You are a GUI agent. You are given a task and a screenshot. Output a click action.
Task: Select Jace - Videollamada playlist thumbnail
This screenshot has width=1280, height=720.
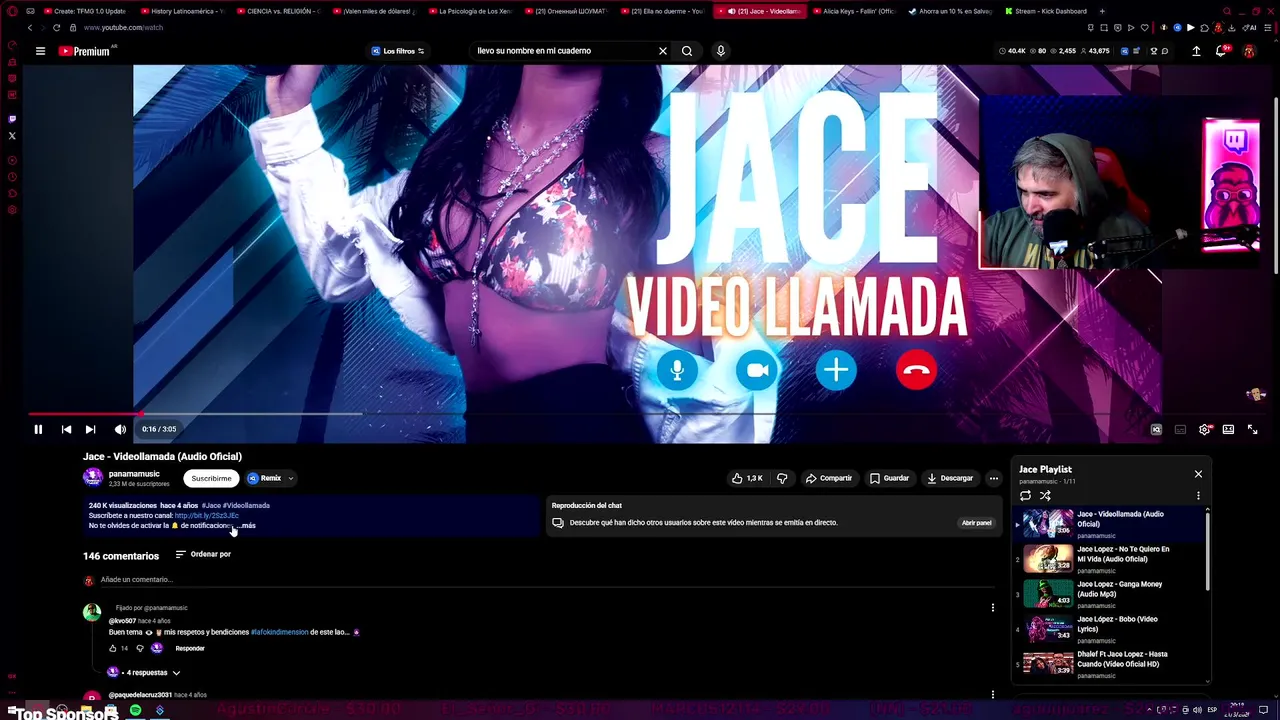click(x=1048, y=524)
